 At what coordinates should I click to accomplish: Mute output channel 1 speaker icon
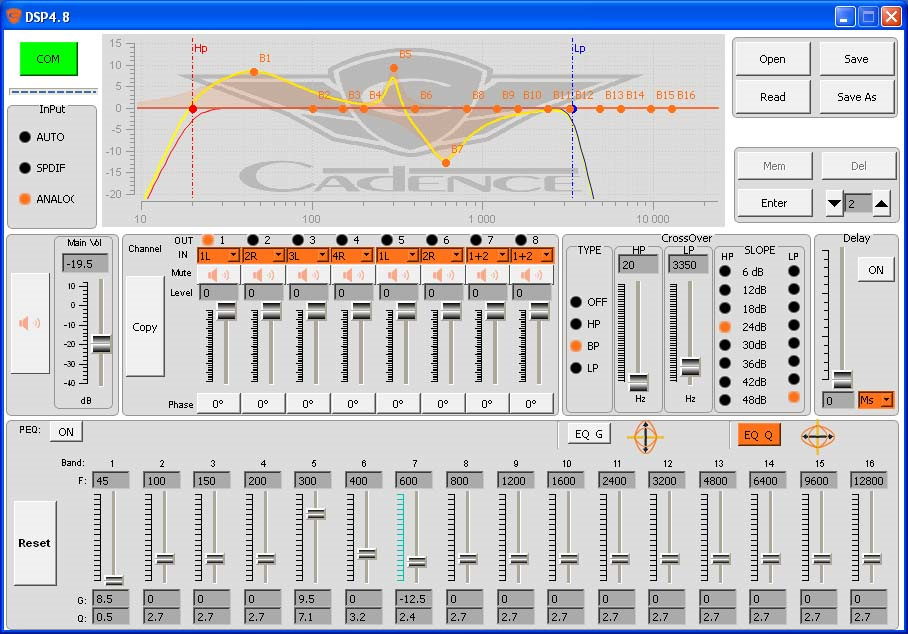pos(218,274)
